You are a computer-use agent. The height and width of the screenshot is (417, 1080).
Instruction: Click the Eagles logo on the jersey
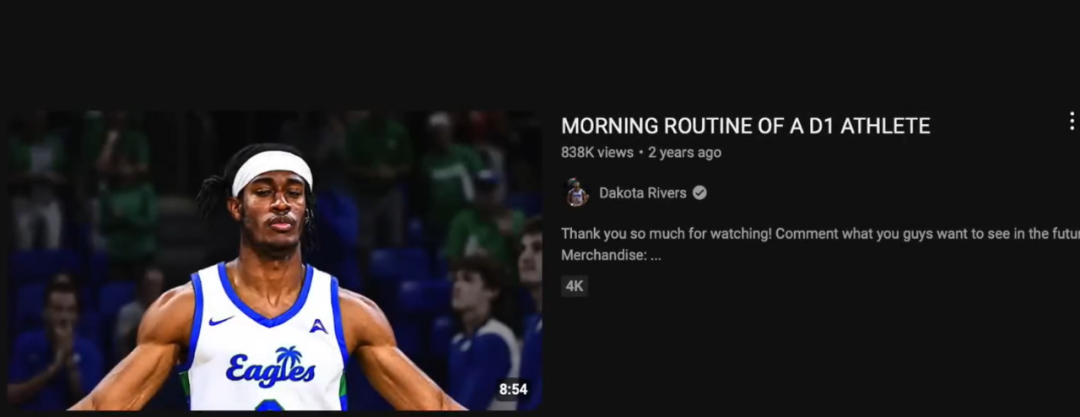tap(270, 368)
